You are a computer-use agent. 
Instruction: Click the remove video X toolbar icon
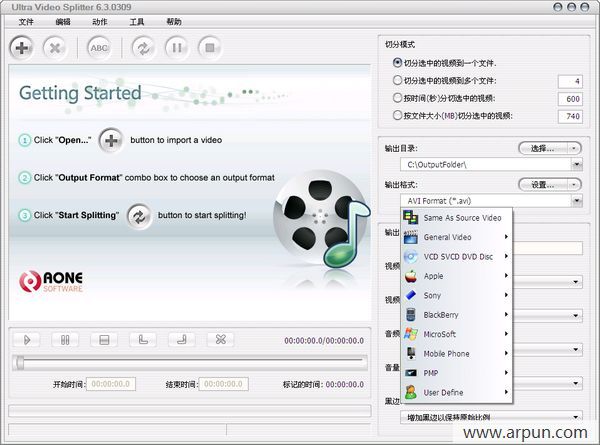(55, 48)
